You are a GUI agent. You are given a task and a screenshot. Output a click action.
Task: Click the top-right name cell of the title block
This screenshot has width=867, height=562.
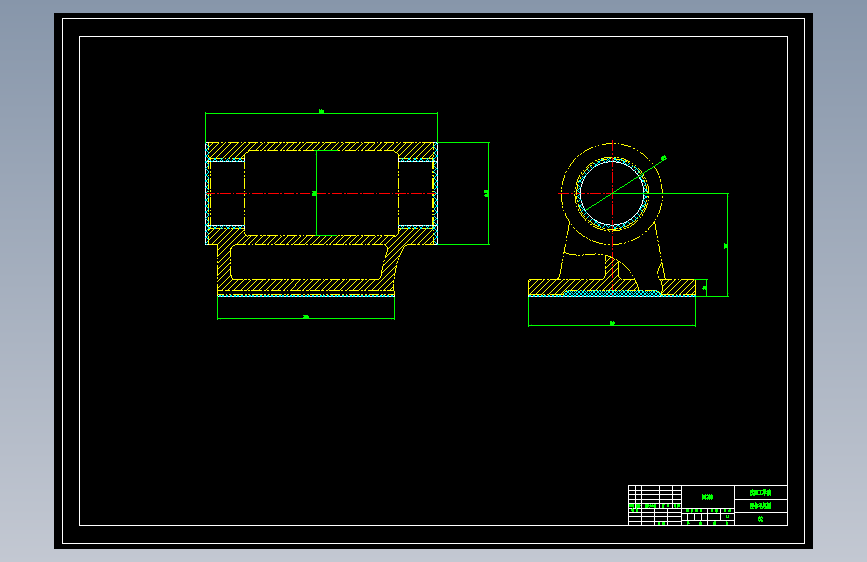(x=761, y=492)
